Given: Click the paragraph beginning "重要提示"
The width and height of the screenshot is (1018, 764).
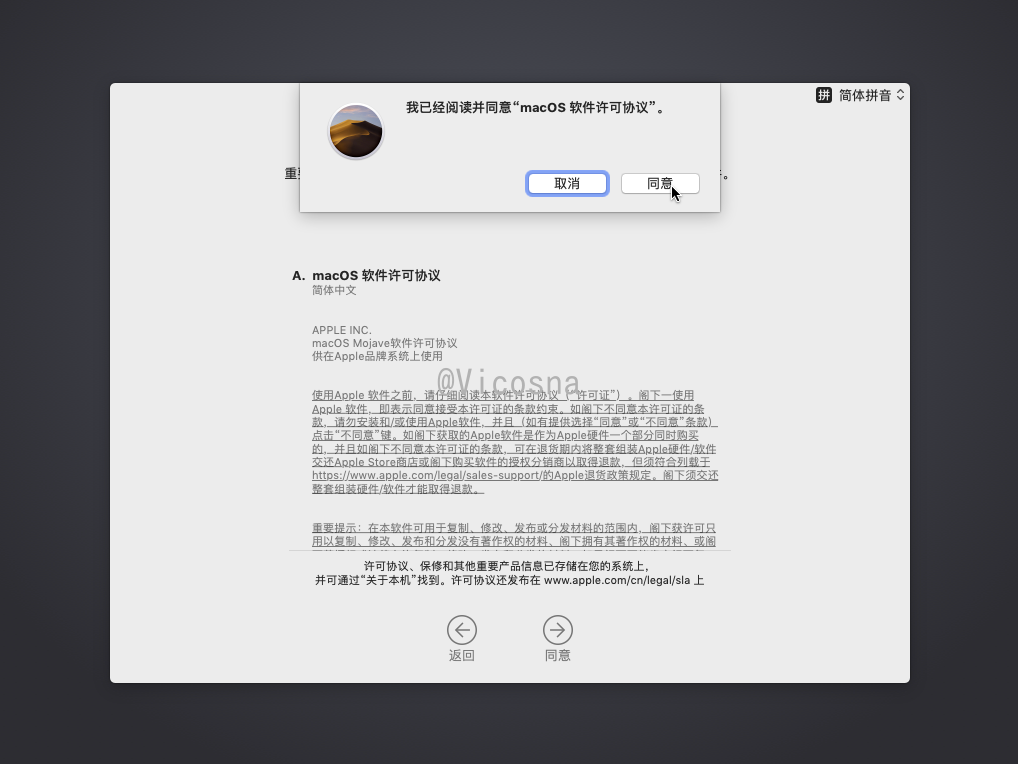Looking at the screenshot, I should pyautogui.click(x=514, y=536).
